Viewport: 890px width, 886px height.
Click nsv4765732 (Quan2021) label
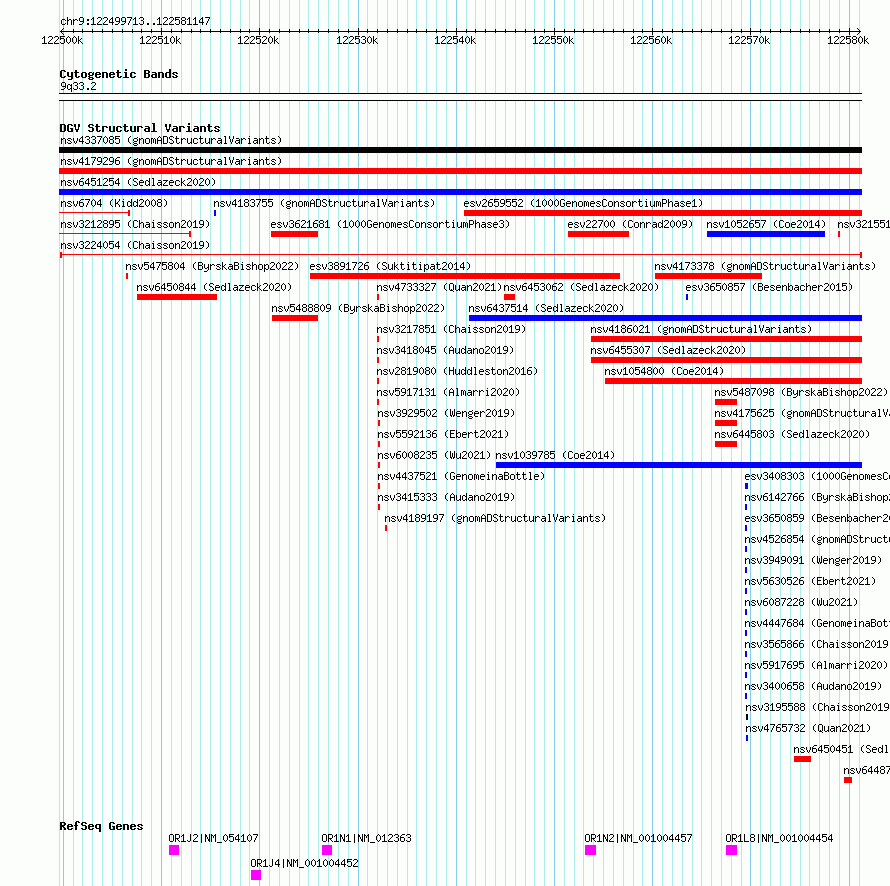[x=808, y=728]
